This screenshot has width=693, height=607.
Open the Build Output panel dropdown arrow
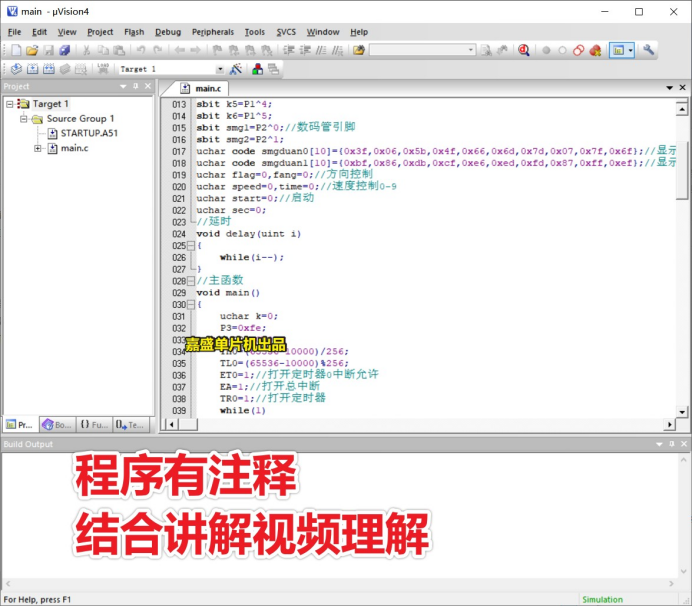[x=659, y=444]
